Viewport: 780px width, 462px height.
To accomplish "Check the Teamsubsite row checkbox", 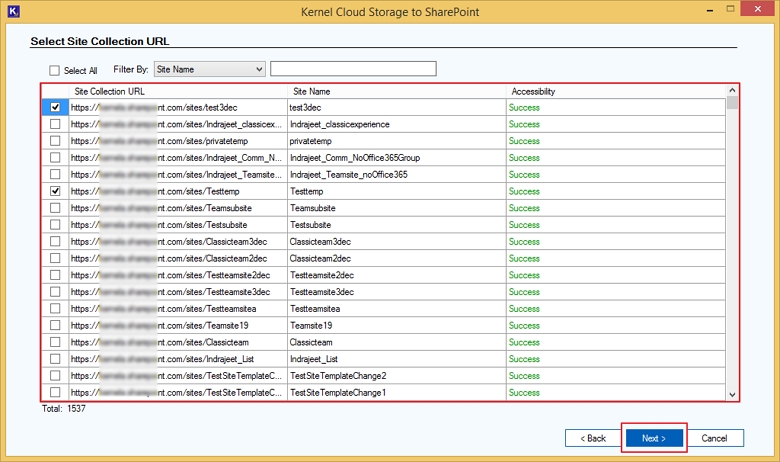I will pyautogui.click(x=55, y=207).
